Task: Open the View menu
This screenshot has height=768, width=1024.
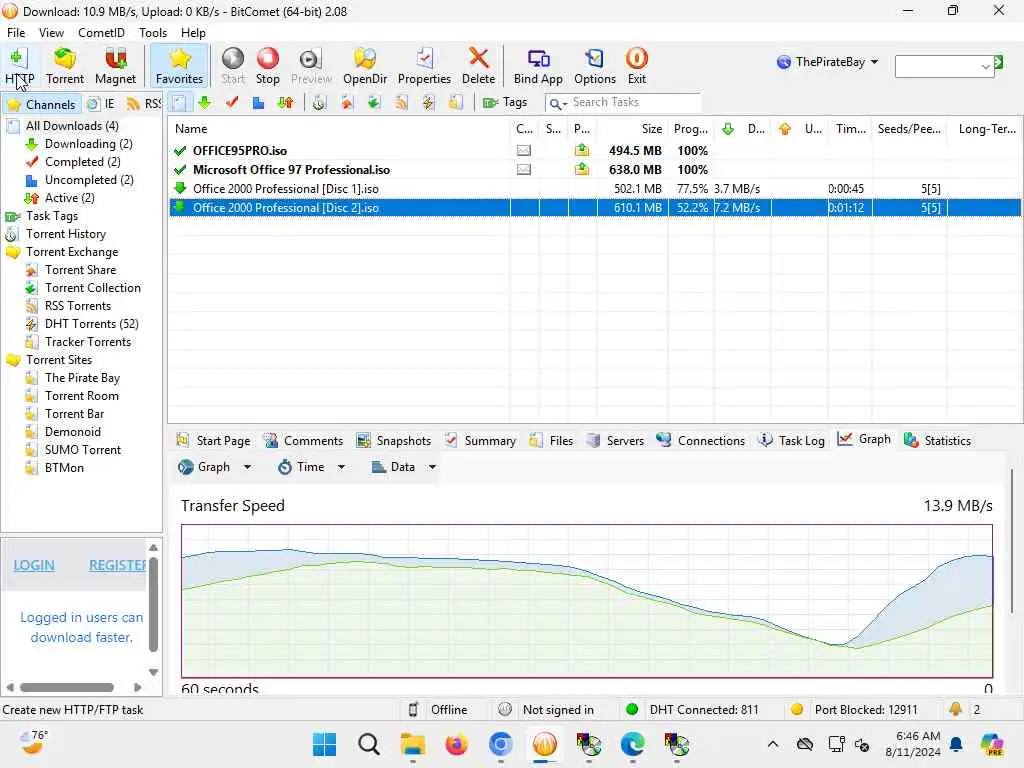Action: click(51, 33)
